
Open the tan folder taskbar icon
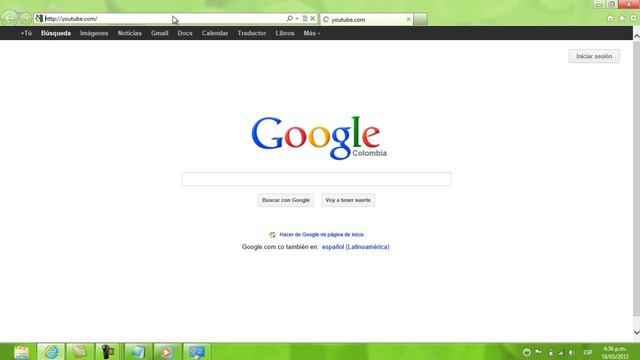click(80, 352)
